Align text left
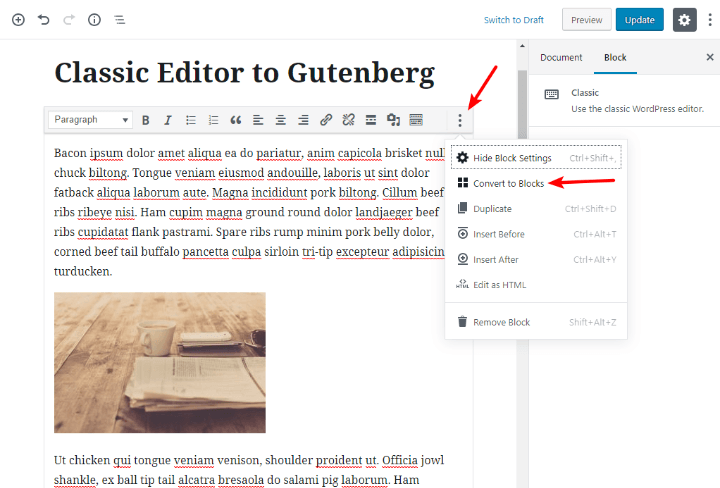Image resolution: width=720 pixels, height=488 pixels. pyautogui.click(x=258, y=120)
